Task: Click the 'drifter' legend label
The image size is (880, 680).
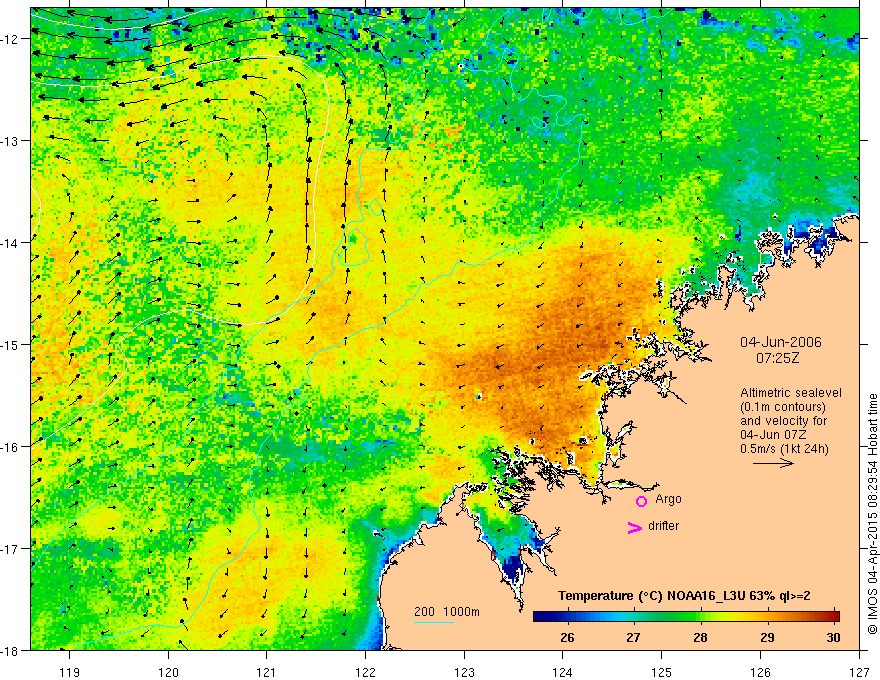Action: tap(663, 526)
